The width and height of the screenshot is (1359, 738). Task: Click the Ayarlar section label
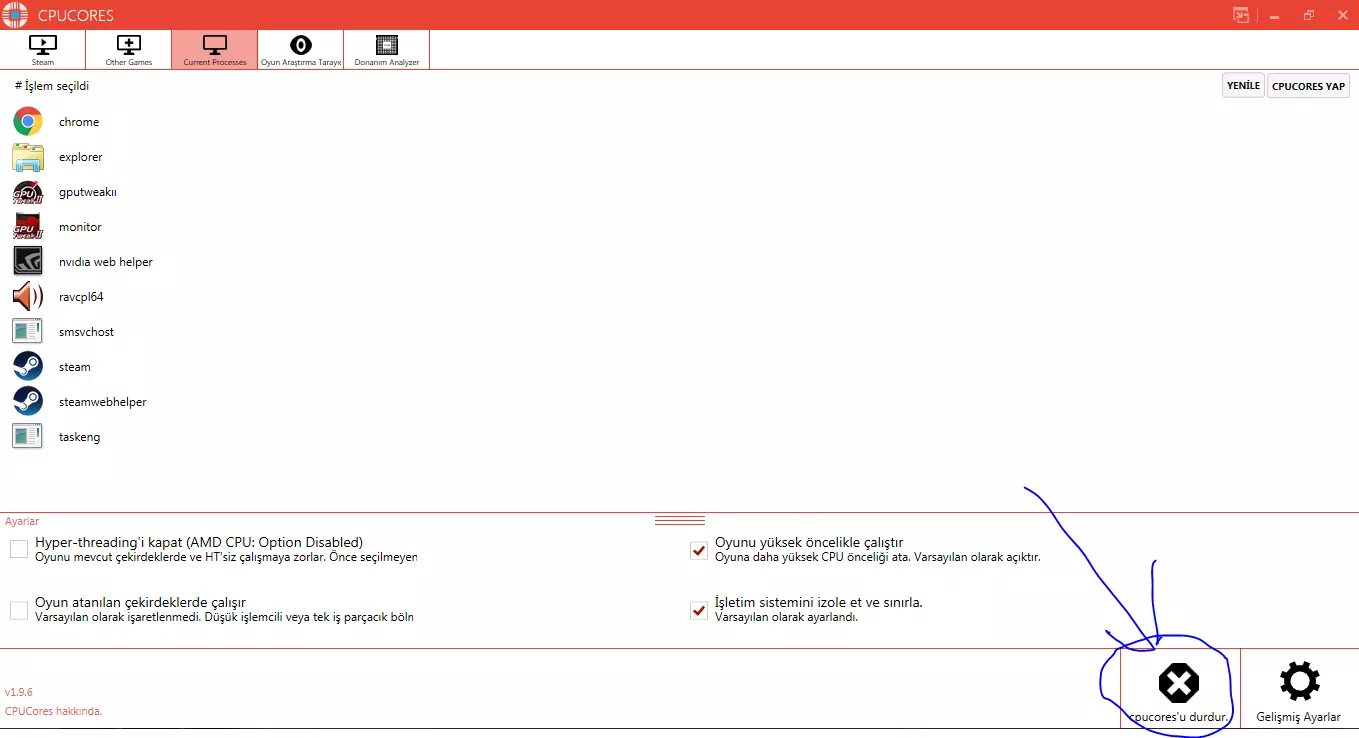point(22,521)
